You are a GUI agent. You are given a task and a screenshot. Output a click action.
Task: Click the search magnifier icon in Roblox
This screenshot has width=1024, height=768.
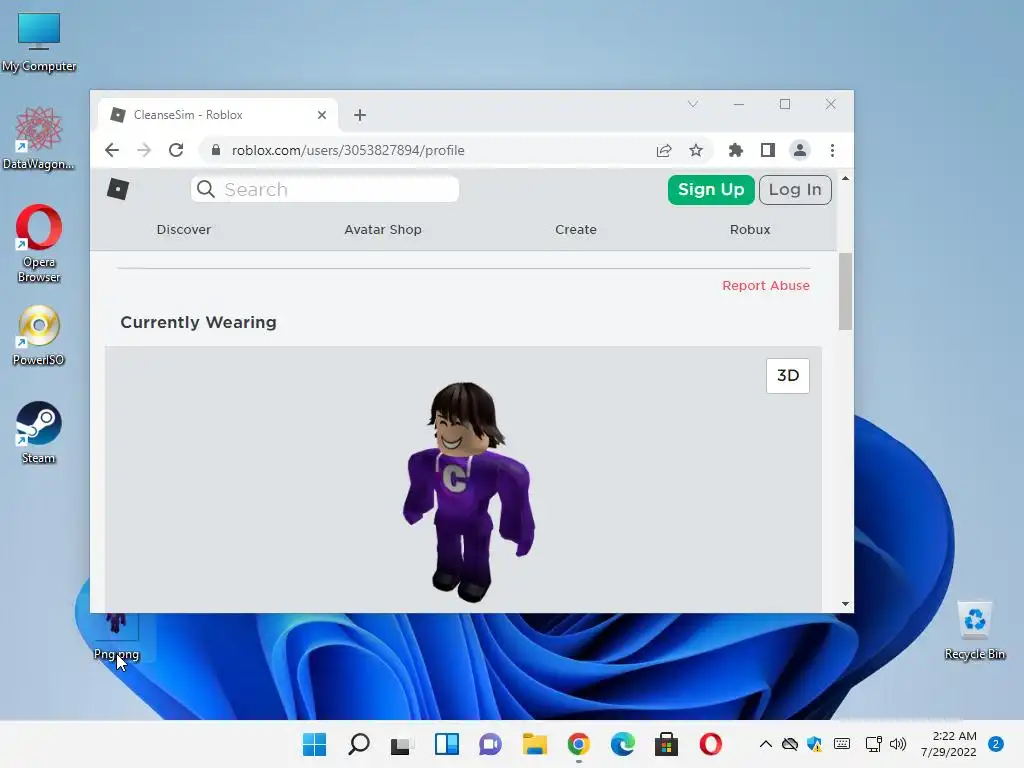click(206, 189)
